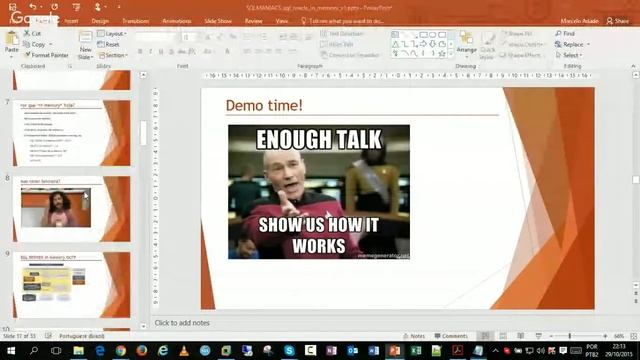Open the Section dropdown
This screenshot has height=360, width=640.
pos(113,55)
